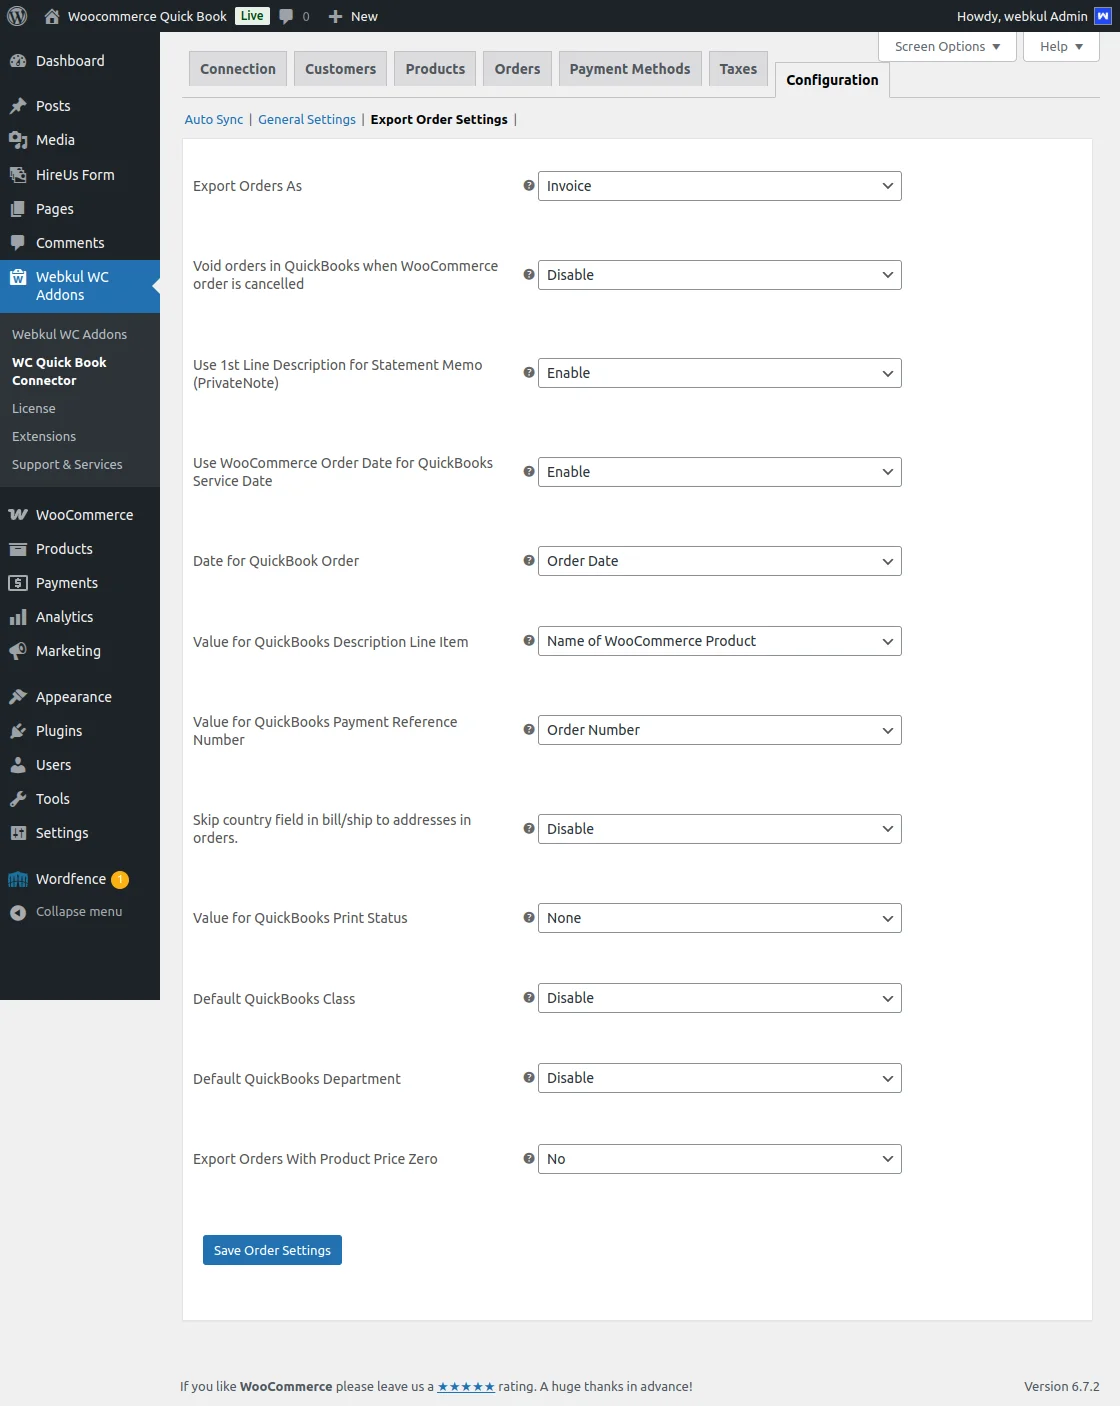Open the QuickBooks Print Status dropdown
1120x1406 pixels.
(x=718, y=917)
